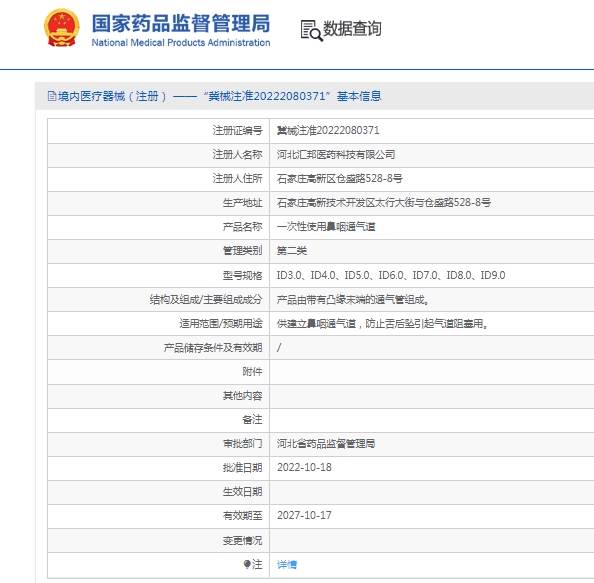Click the 备注 label
This screenshot has width=594, height=583.
pyautogui.click(x=252, y=419)
